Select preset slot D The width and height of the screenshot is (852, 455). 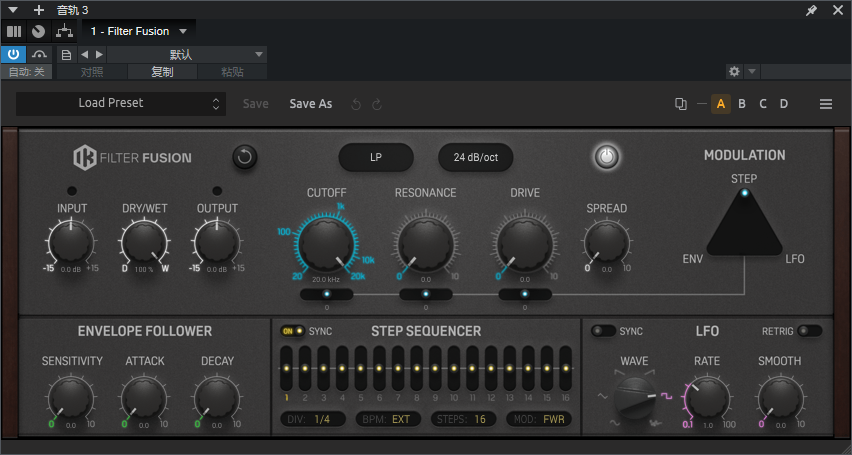784,104
